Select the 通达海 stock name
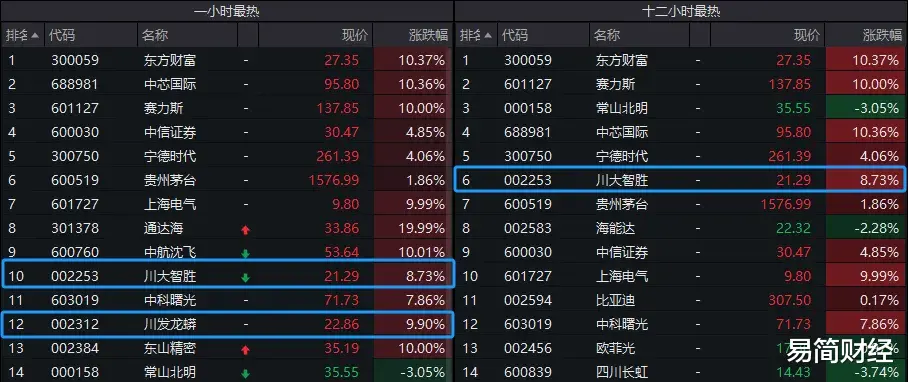Screen dimensions: 908x382 tap(163, 229)
